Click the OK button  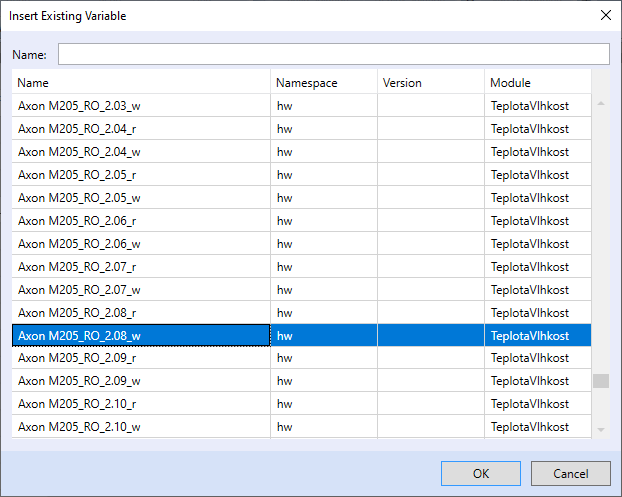click(481, 473)
